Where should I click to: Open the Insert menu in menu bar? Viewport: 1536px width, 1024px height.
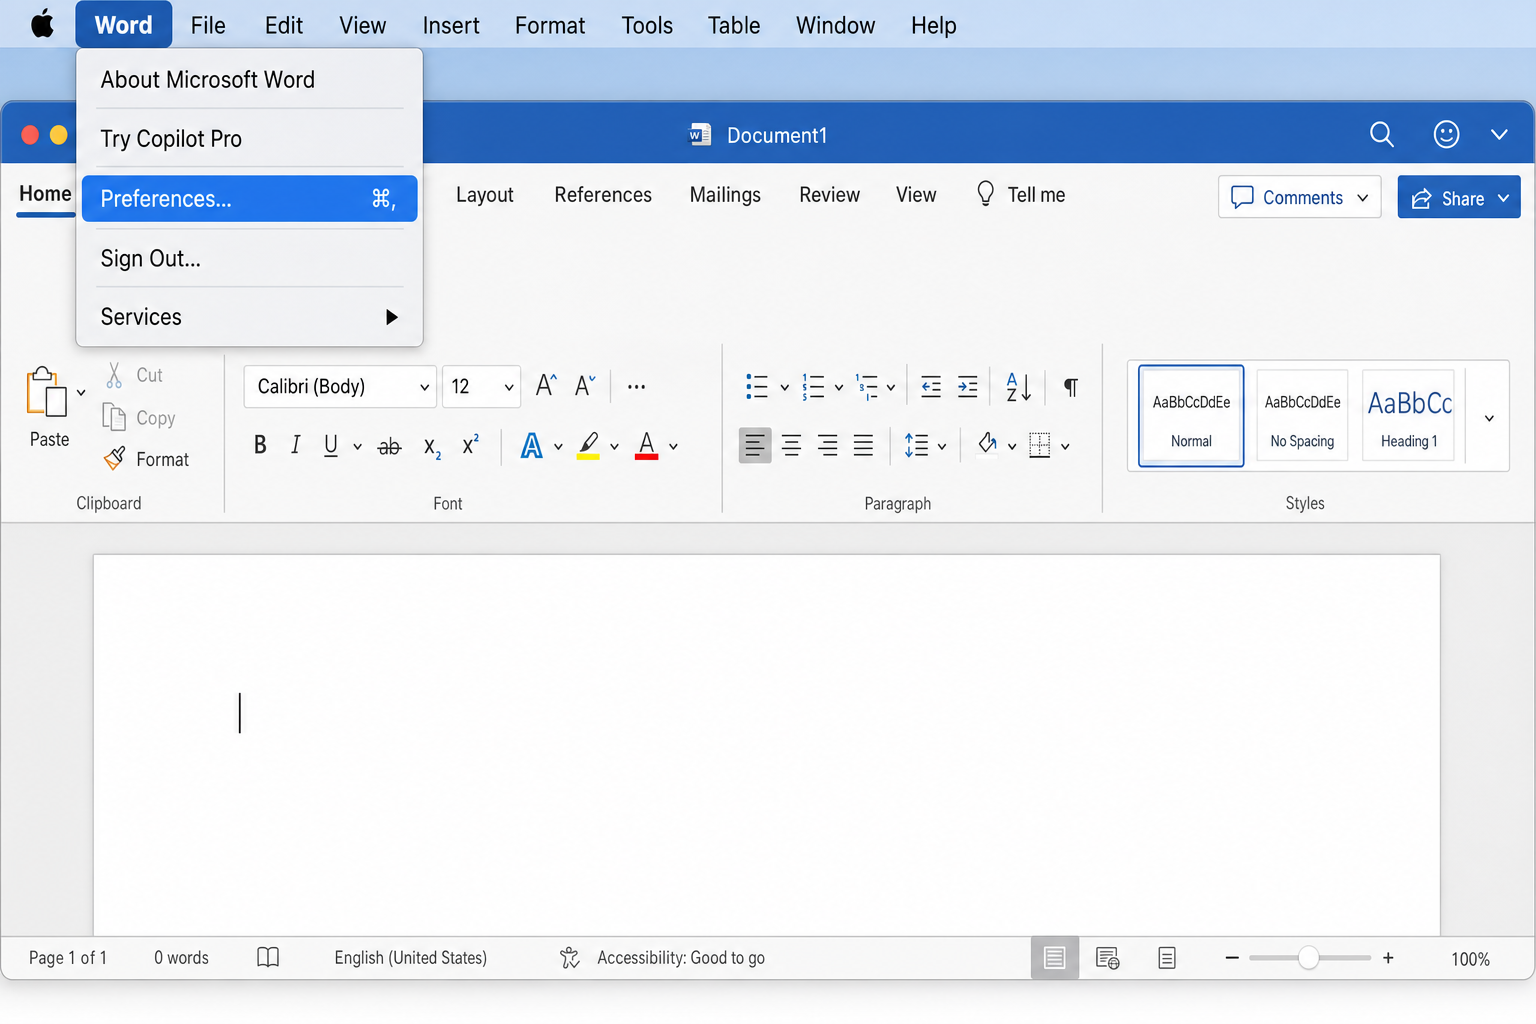click(x=451, y=25)
